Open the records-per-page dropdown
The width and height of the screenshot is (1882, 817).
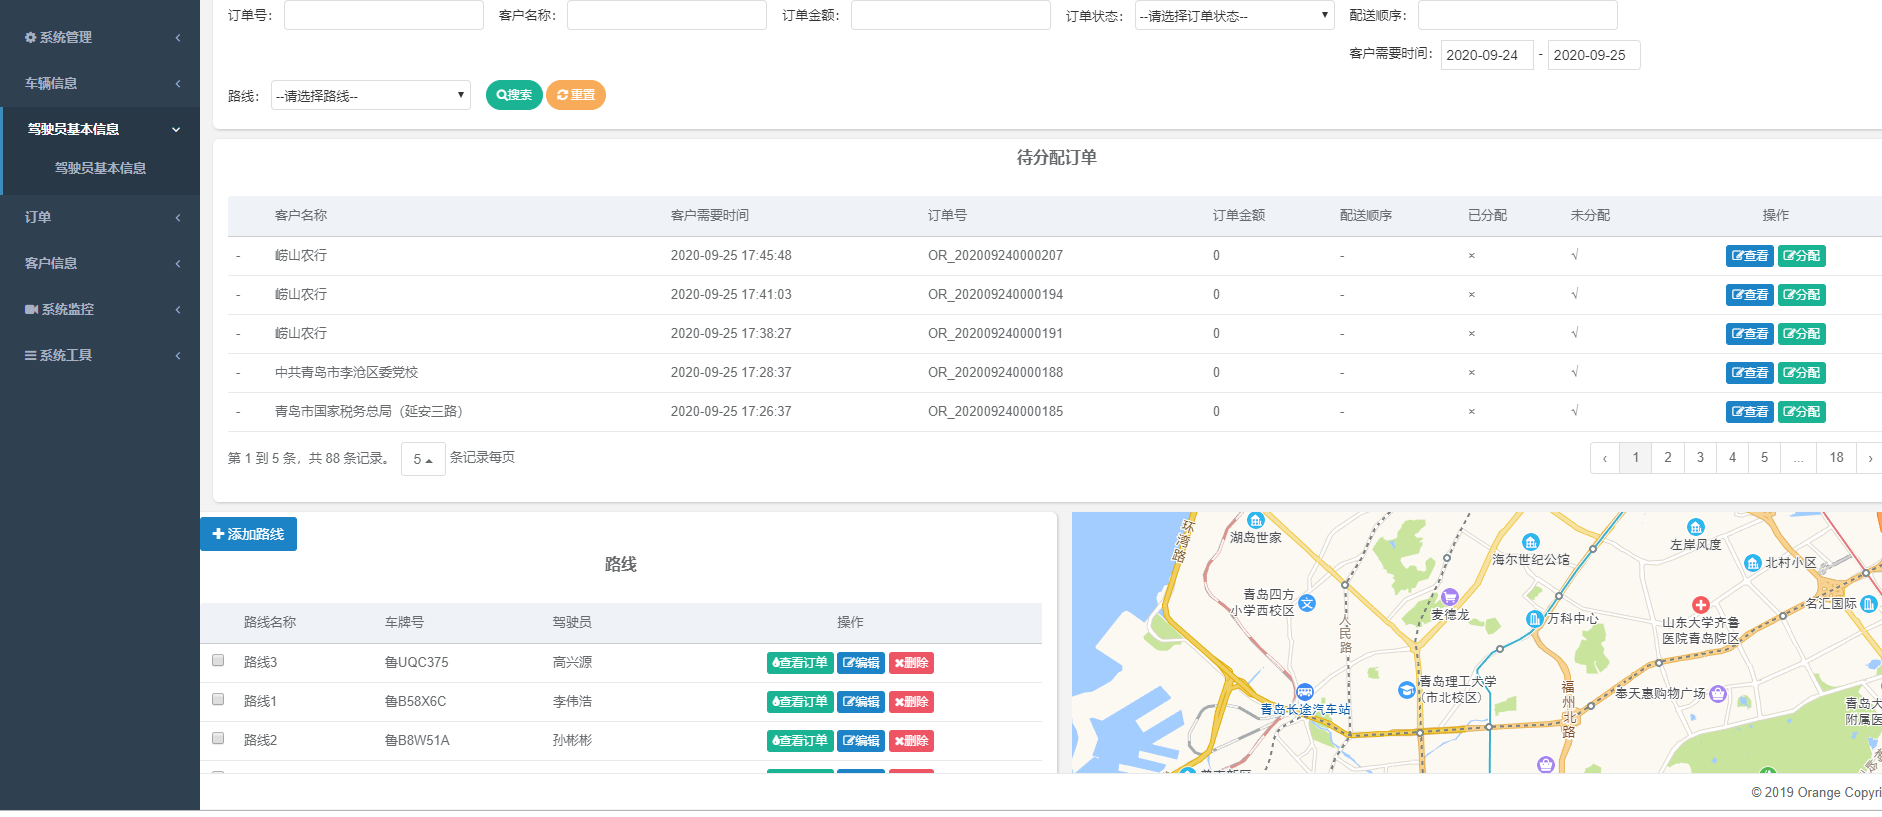[423, 459]
